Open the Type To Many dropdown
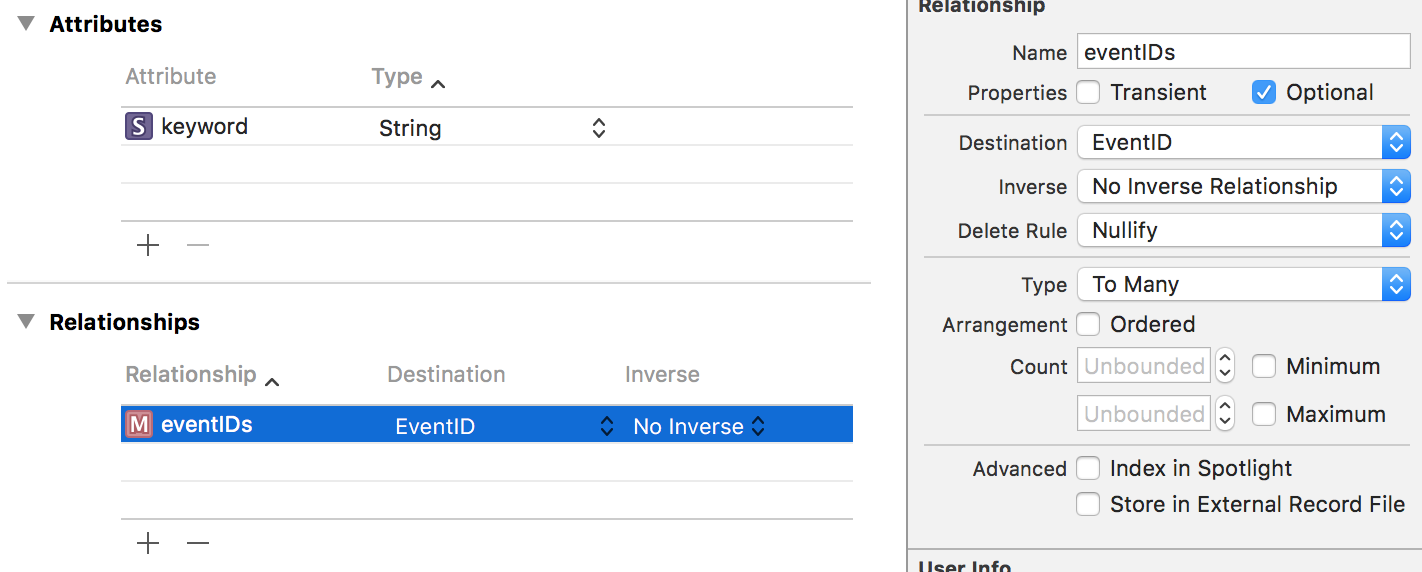Viewport: 1422px width, 572px height. (x=1243, y=285)
